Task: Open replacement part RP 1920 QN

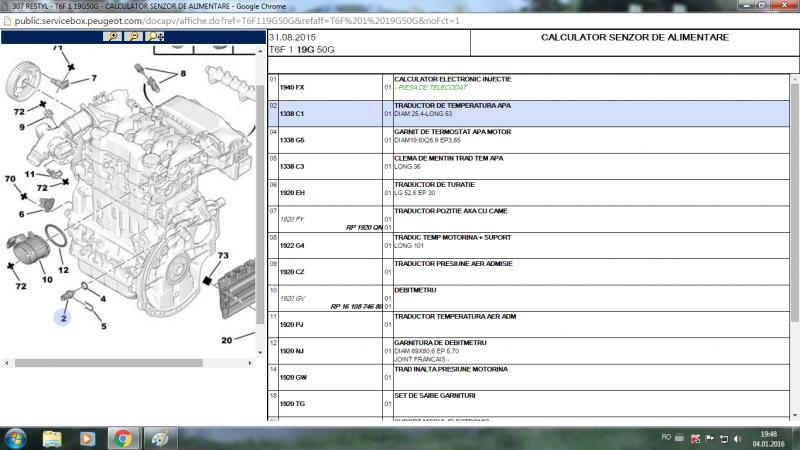Action: [x=364, y=228]
